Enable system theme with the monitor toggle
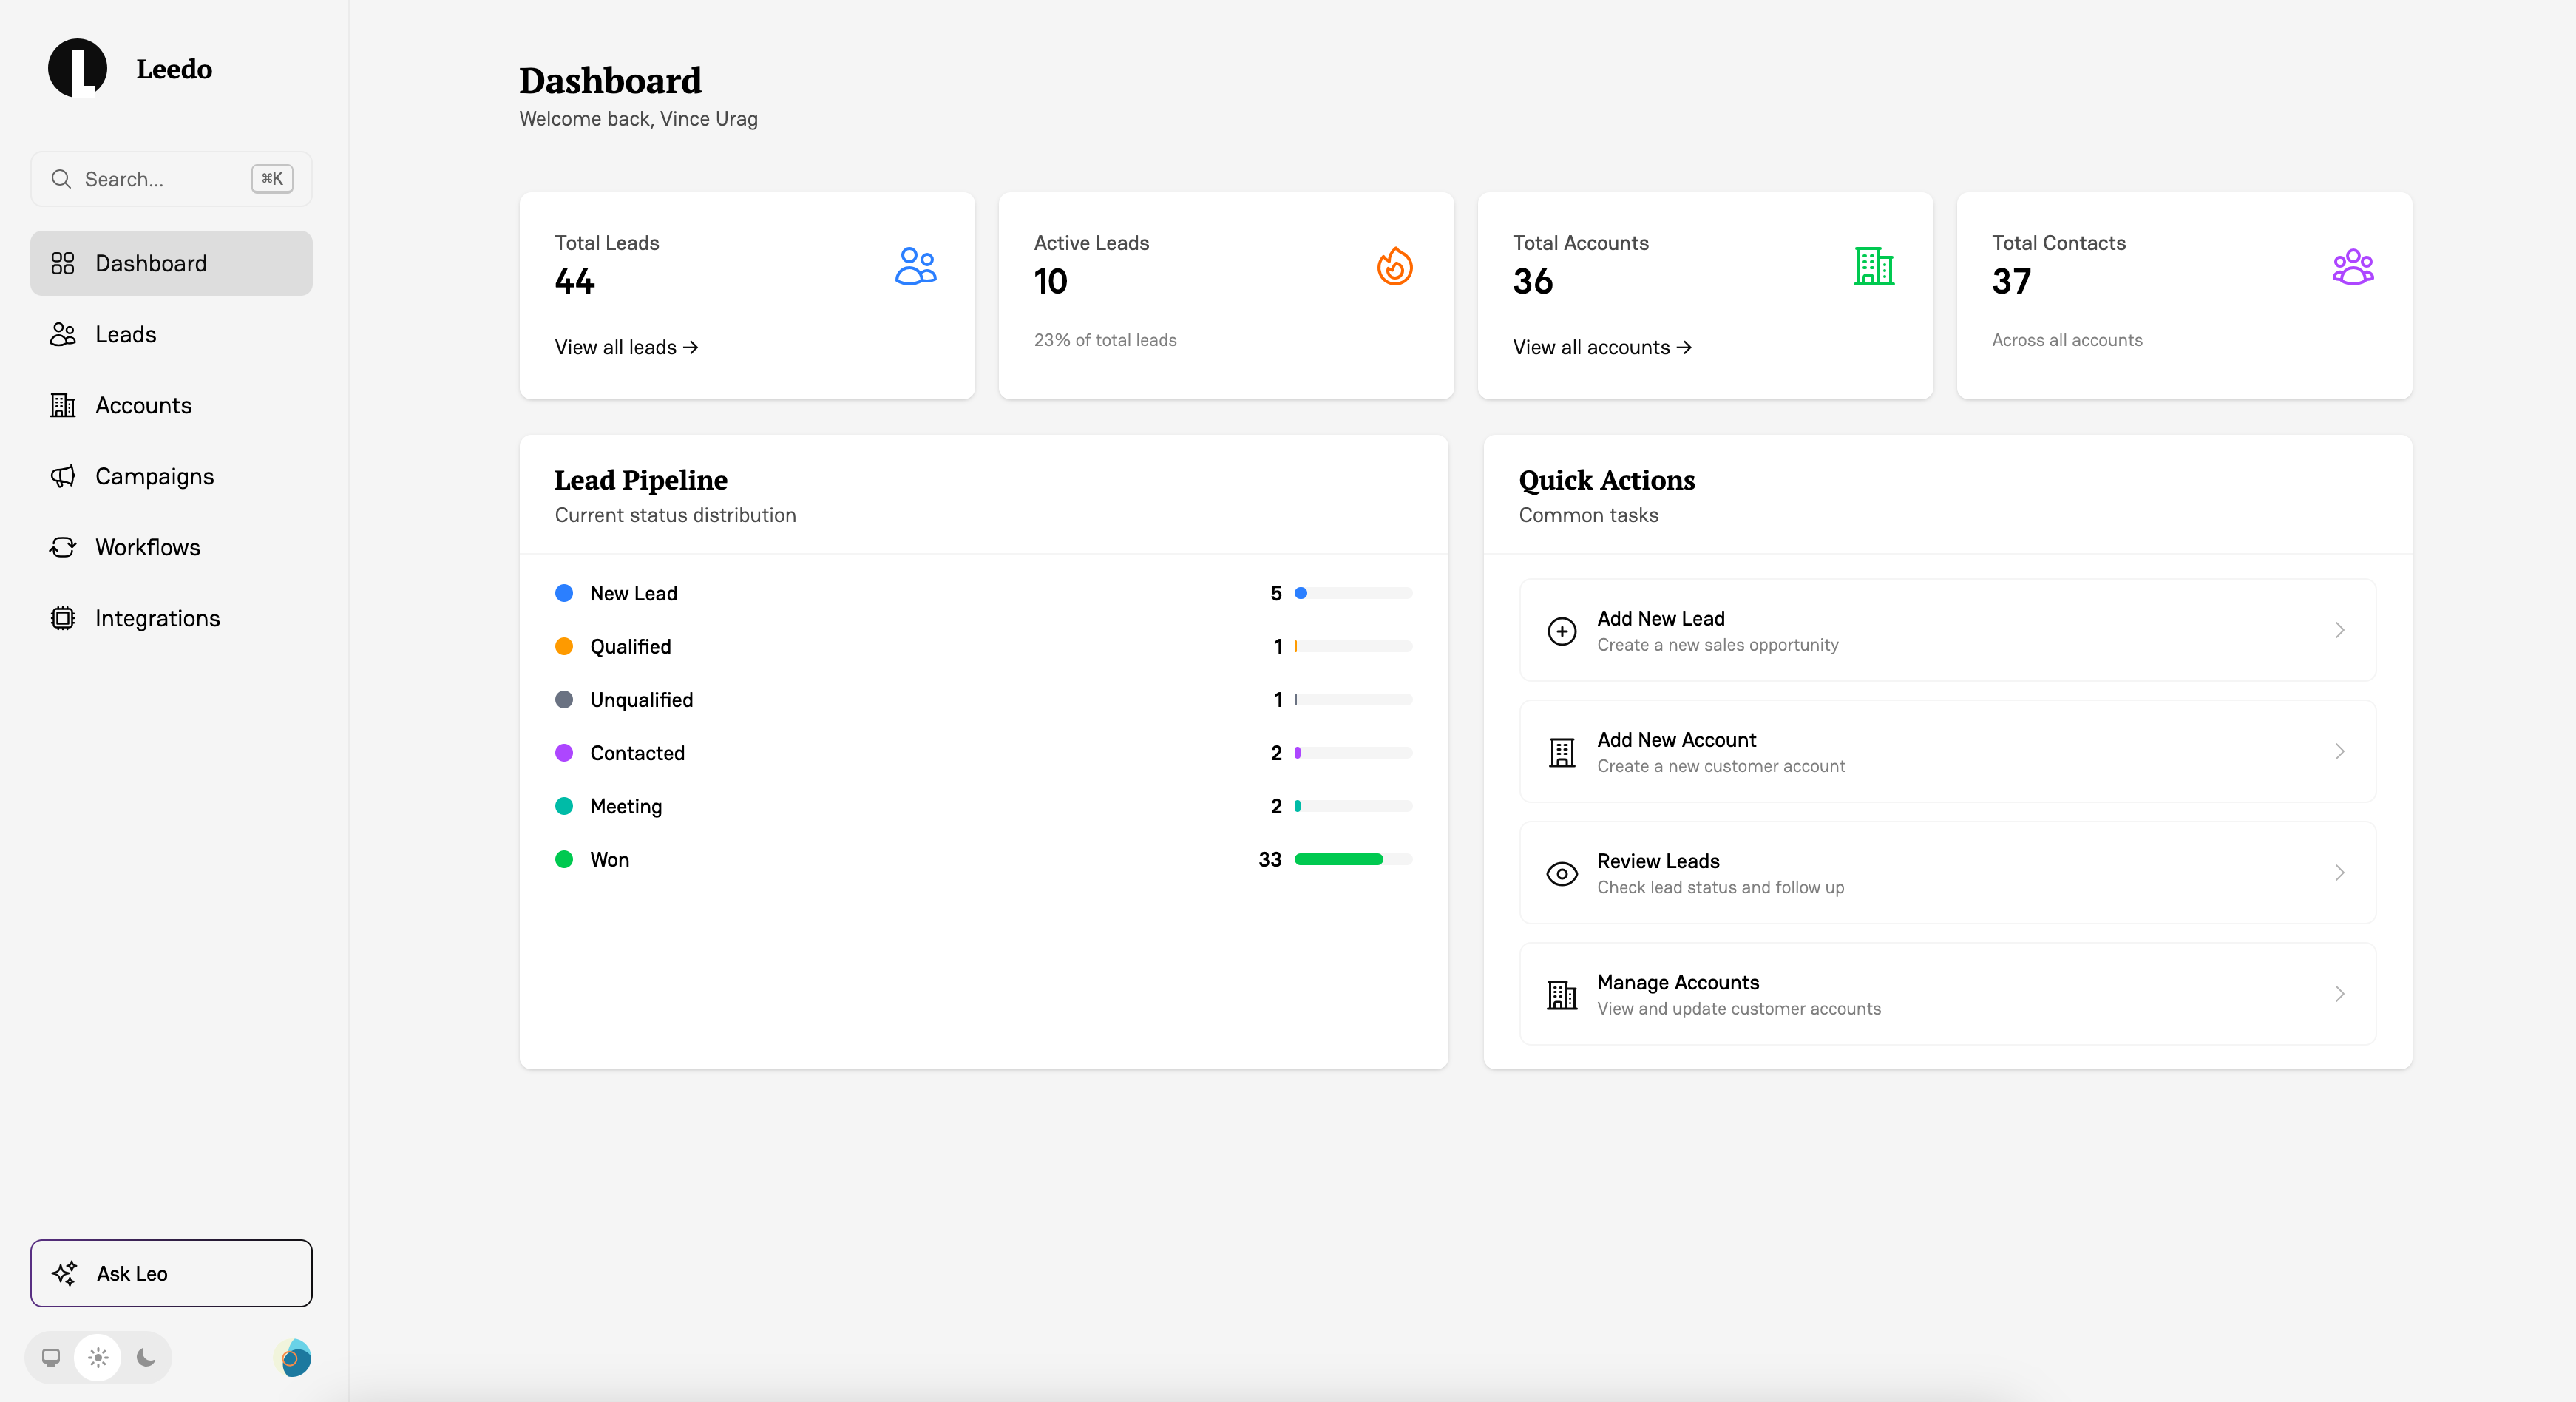2576x1402 pixels. pyautogui.click(x=50, y=1357)
